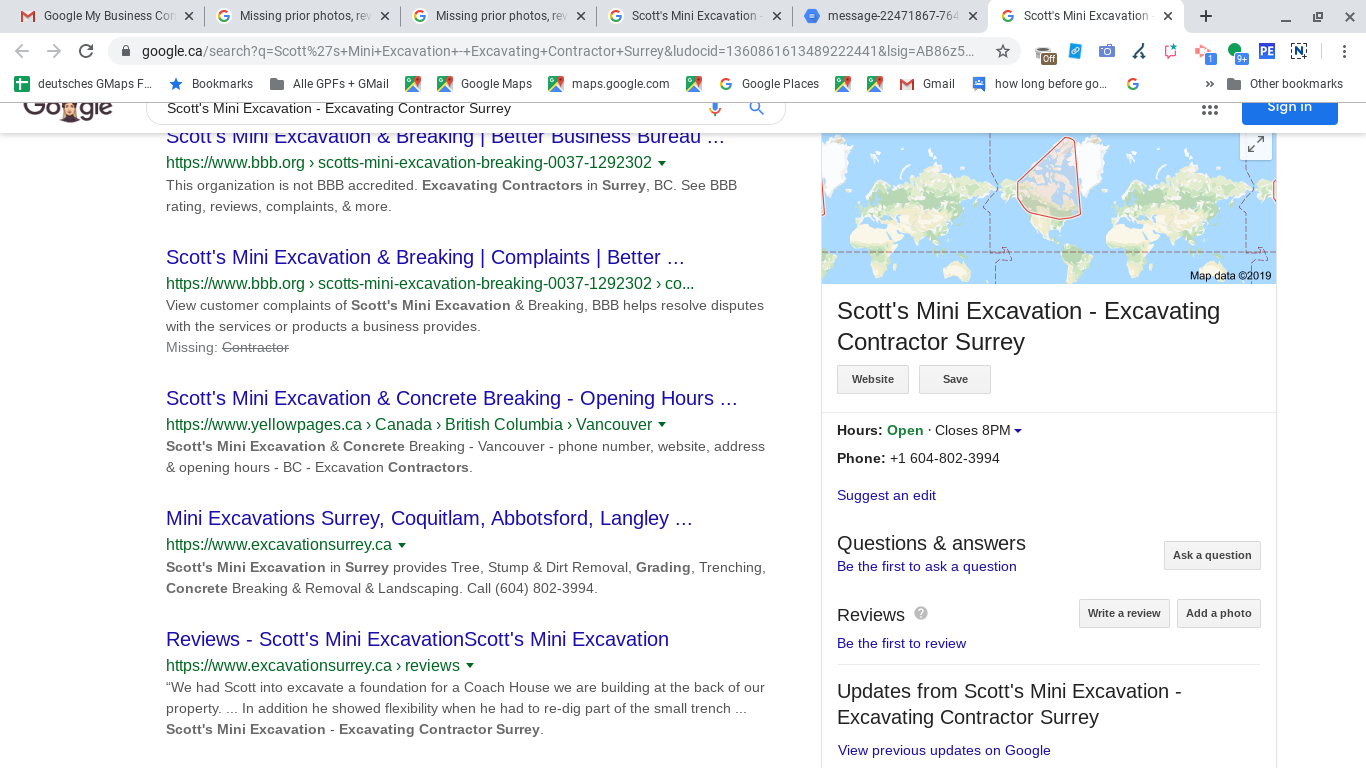
Task: Open the BBB Complaints result title
Action: [x=425, y=257]
